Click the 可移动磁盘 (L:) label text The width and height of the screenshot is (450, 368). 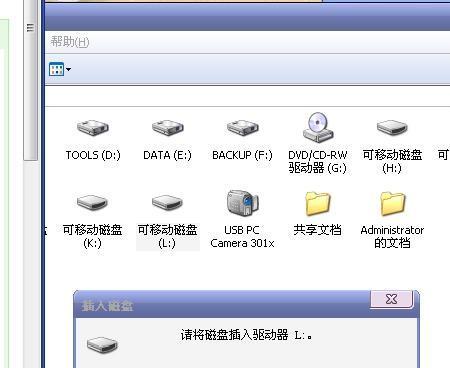[x=167, y=236]
